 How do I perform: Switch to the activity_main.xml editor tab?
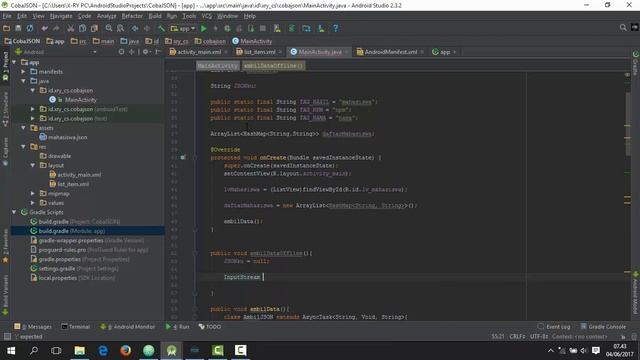(198, 52)
